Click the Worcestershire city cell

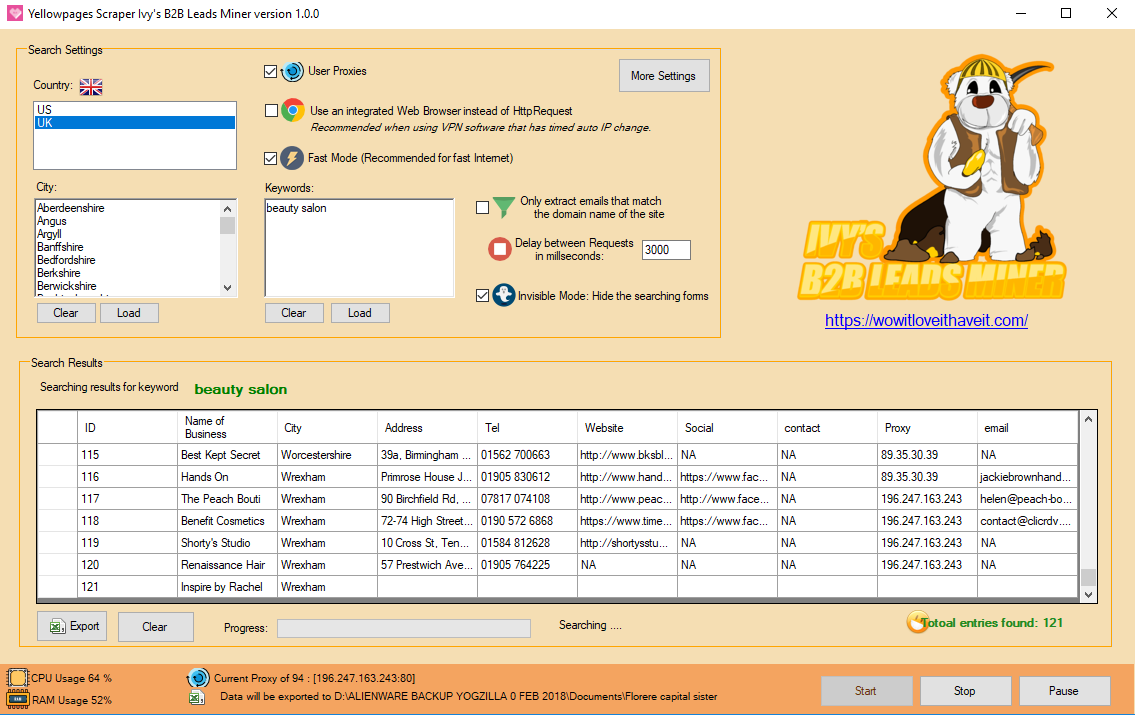pyautogui.click(x=327, y=454)
